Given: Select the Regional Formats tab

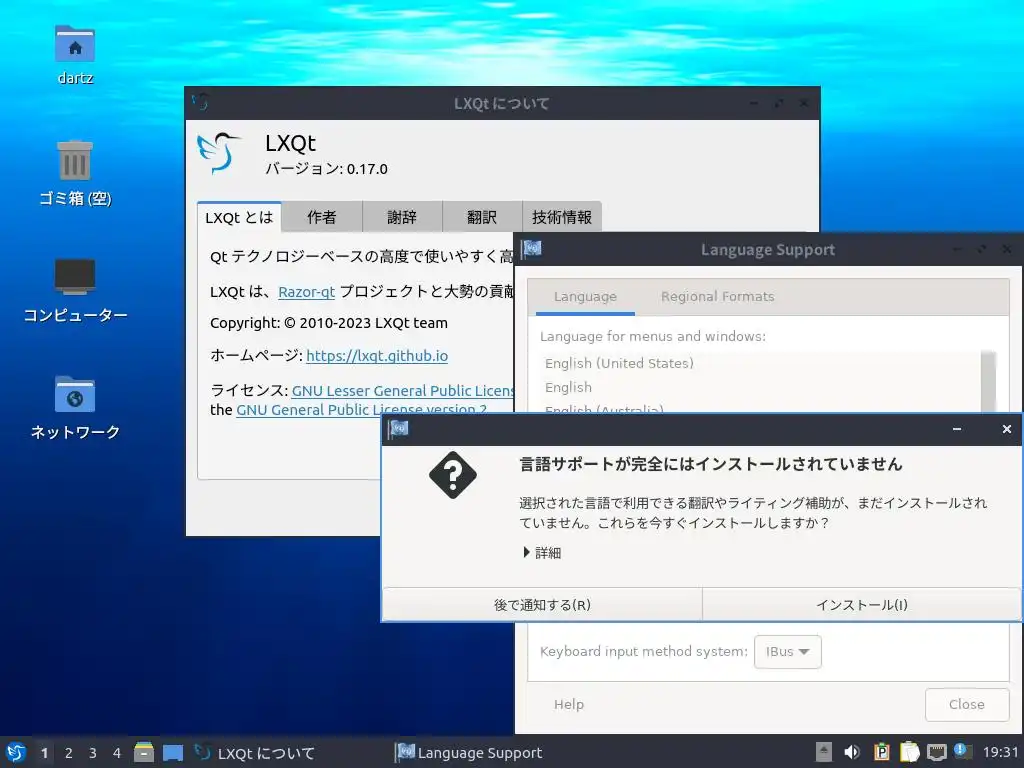Looking at the screenshot, I should (x=717, y=297).
